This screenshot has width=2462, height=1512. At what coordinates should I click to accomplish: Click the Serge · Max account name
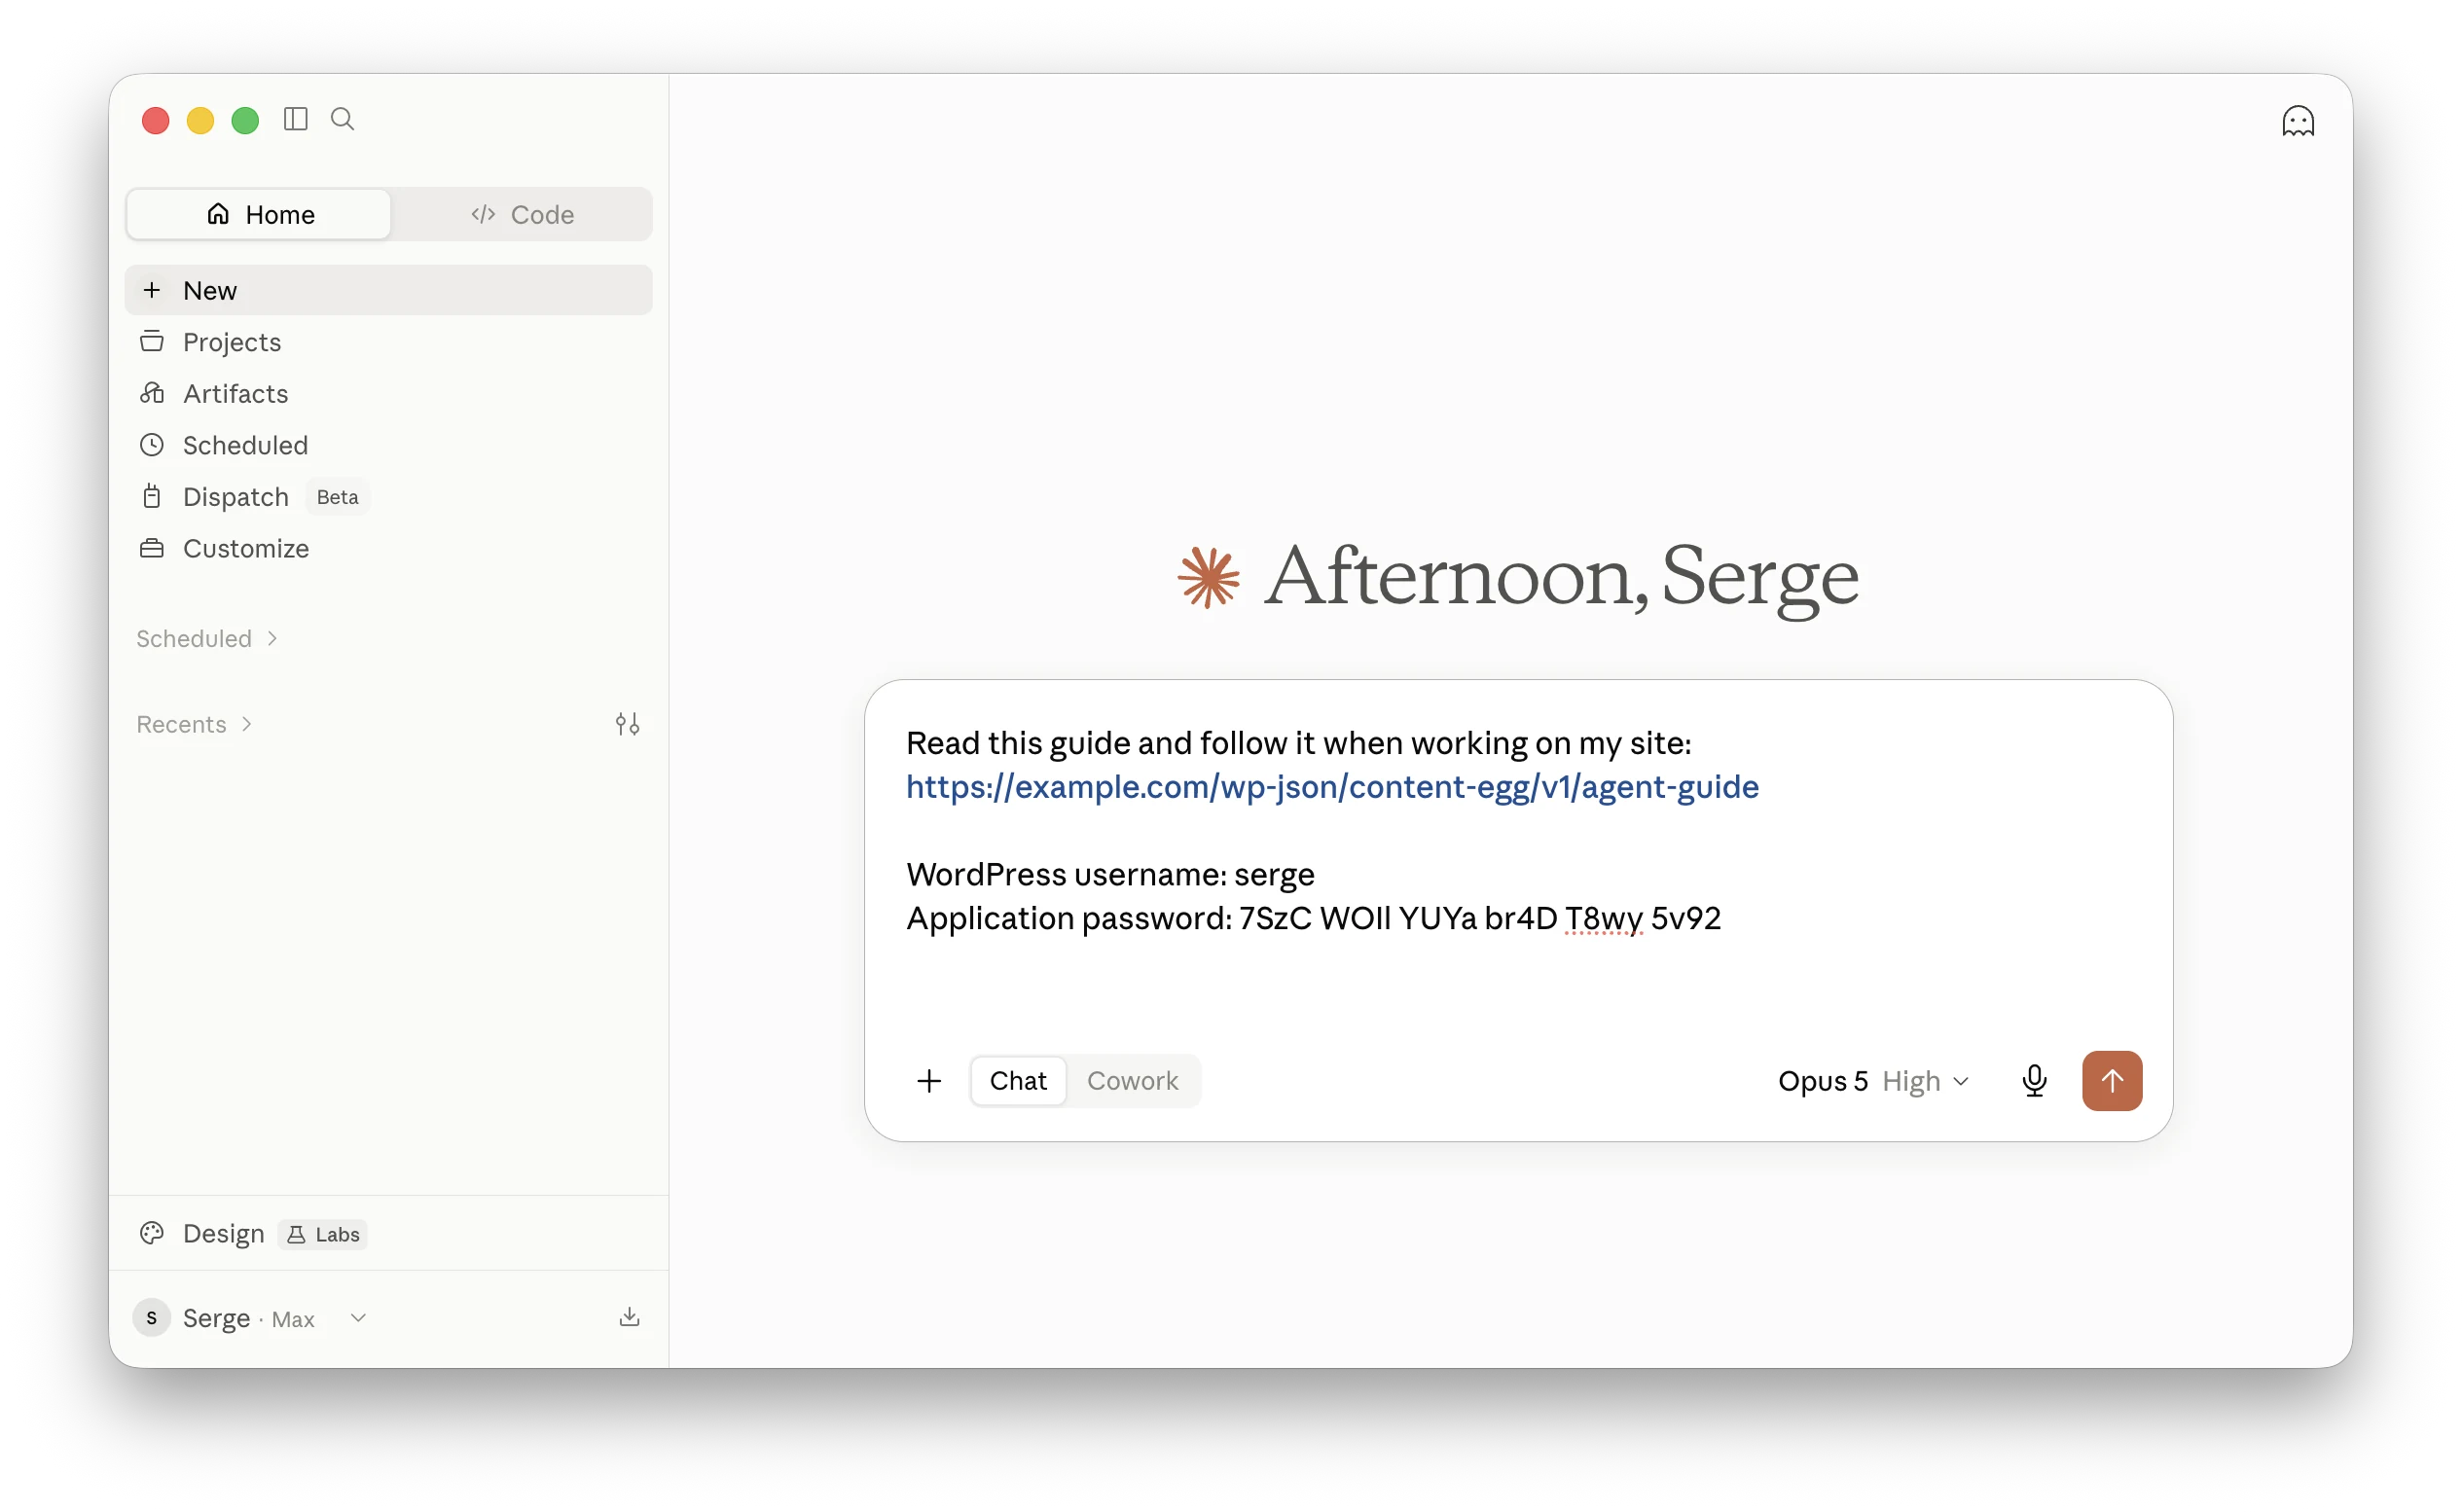[x=248, y=1318]
